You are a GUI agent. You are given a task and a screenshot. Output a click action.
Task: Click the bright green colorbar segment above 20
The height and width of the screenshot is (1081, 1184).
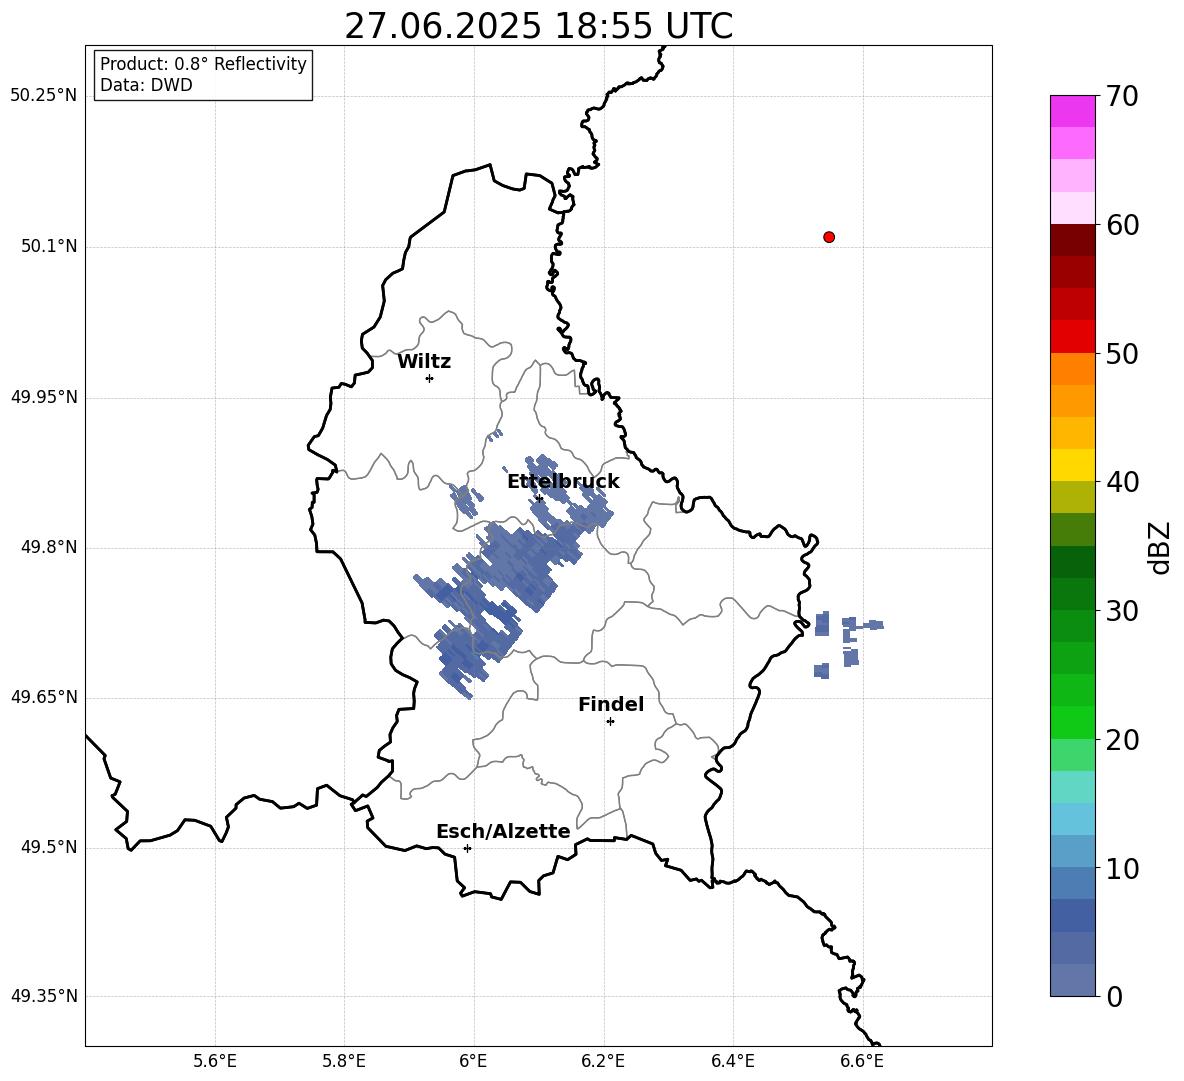tap(1072, 722)
